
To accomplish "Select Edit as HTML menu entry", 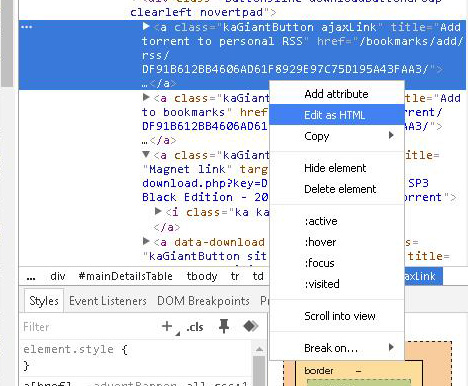I will tap(337, 115).
